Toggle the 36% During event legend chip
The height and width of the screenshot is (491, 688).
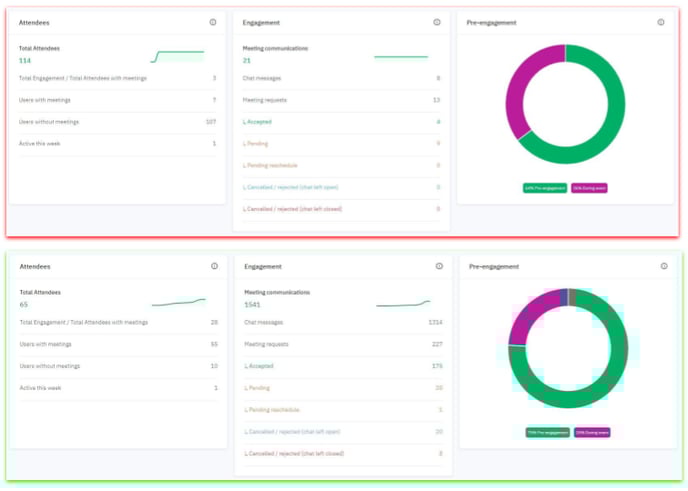(589, 188)
